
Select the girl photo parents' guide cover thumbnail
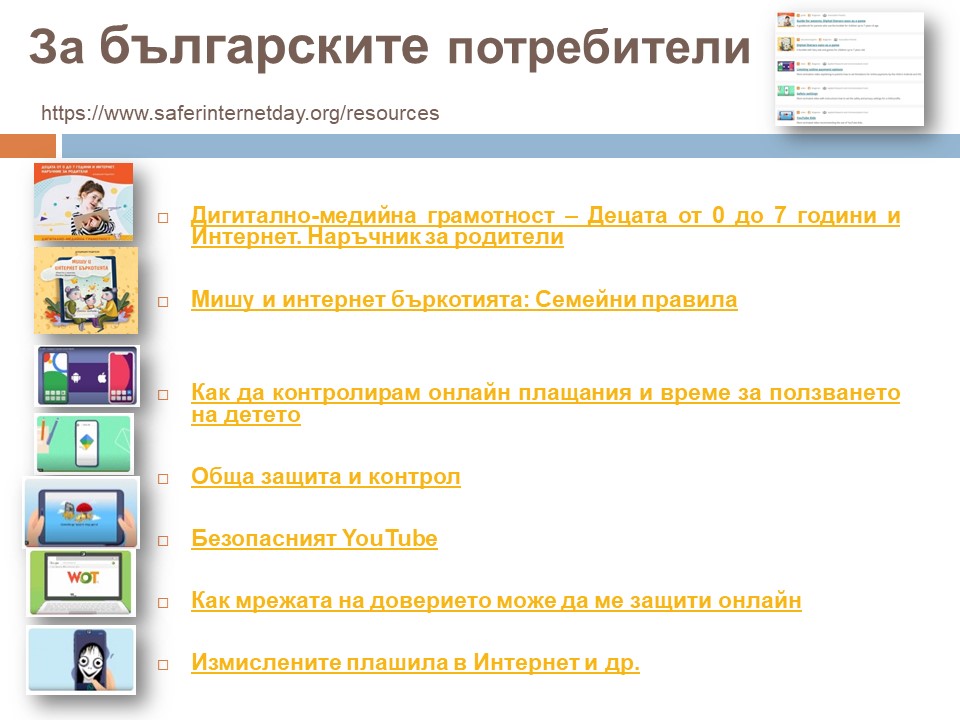tap(83, 201)
